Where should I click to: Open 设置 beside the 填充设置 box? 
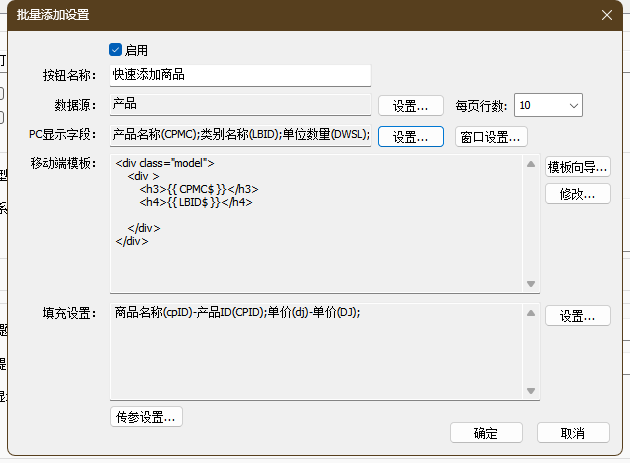(577, 316)
